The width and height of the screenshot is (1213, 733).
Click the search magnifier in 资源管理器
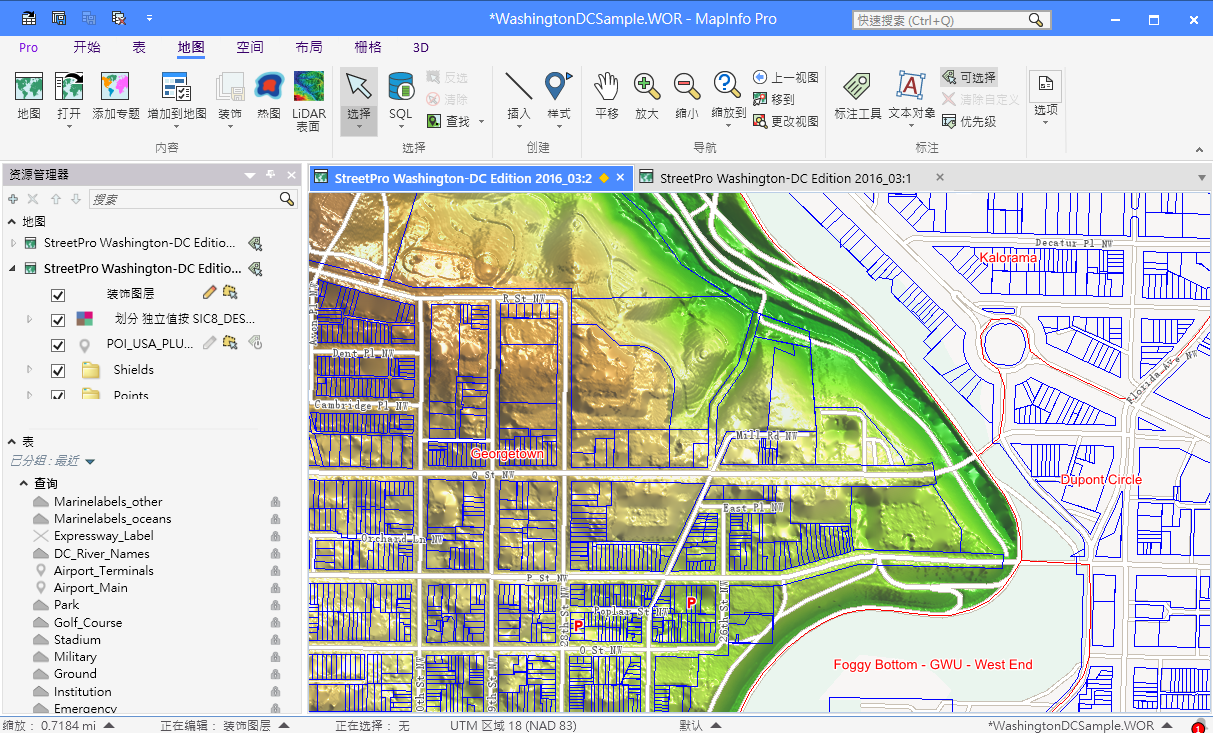point(287,199)
